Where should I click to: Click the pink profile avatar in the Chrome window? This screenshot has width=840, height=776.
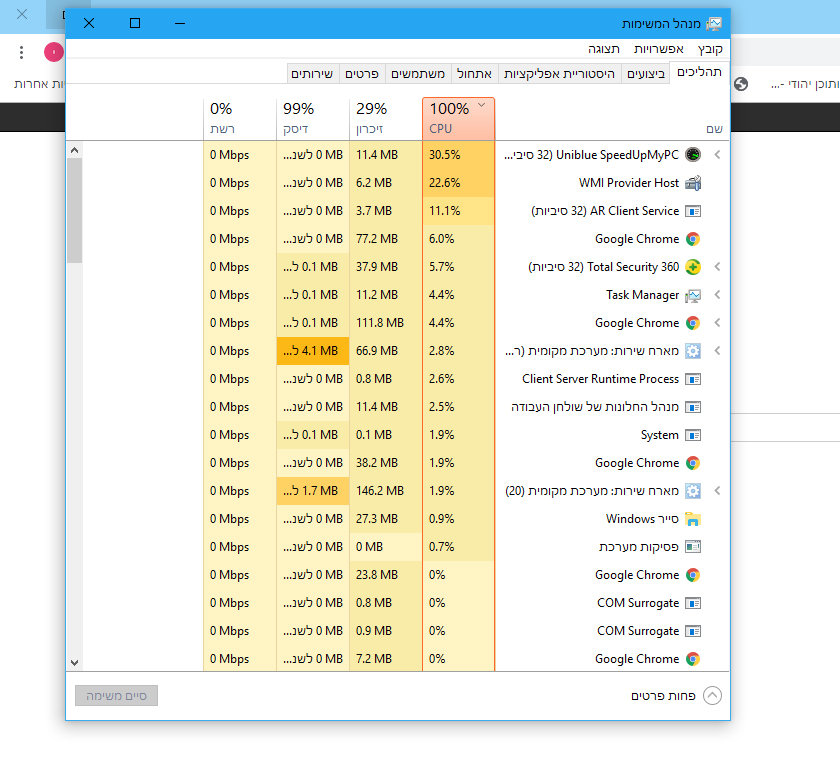(54, 52)
